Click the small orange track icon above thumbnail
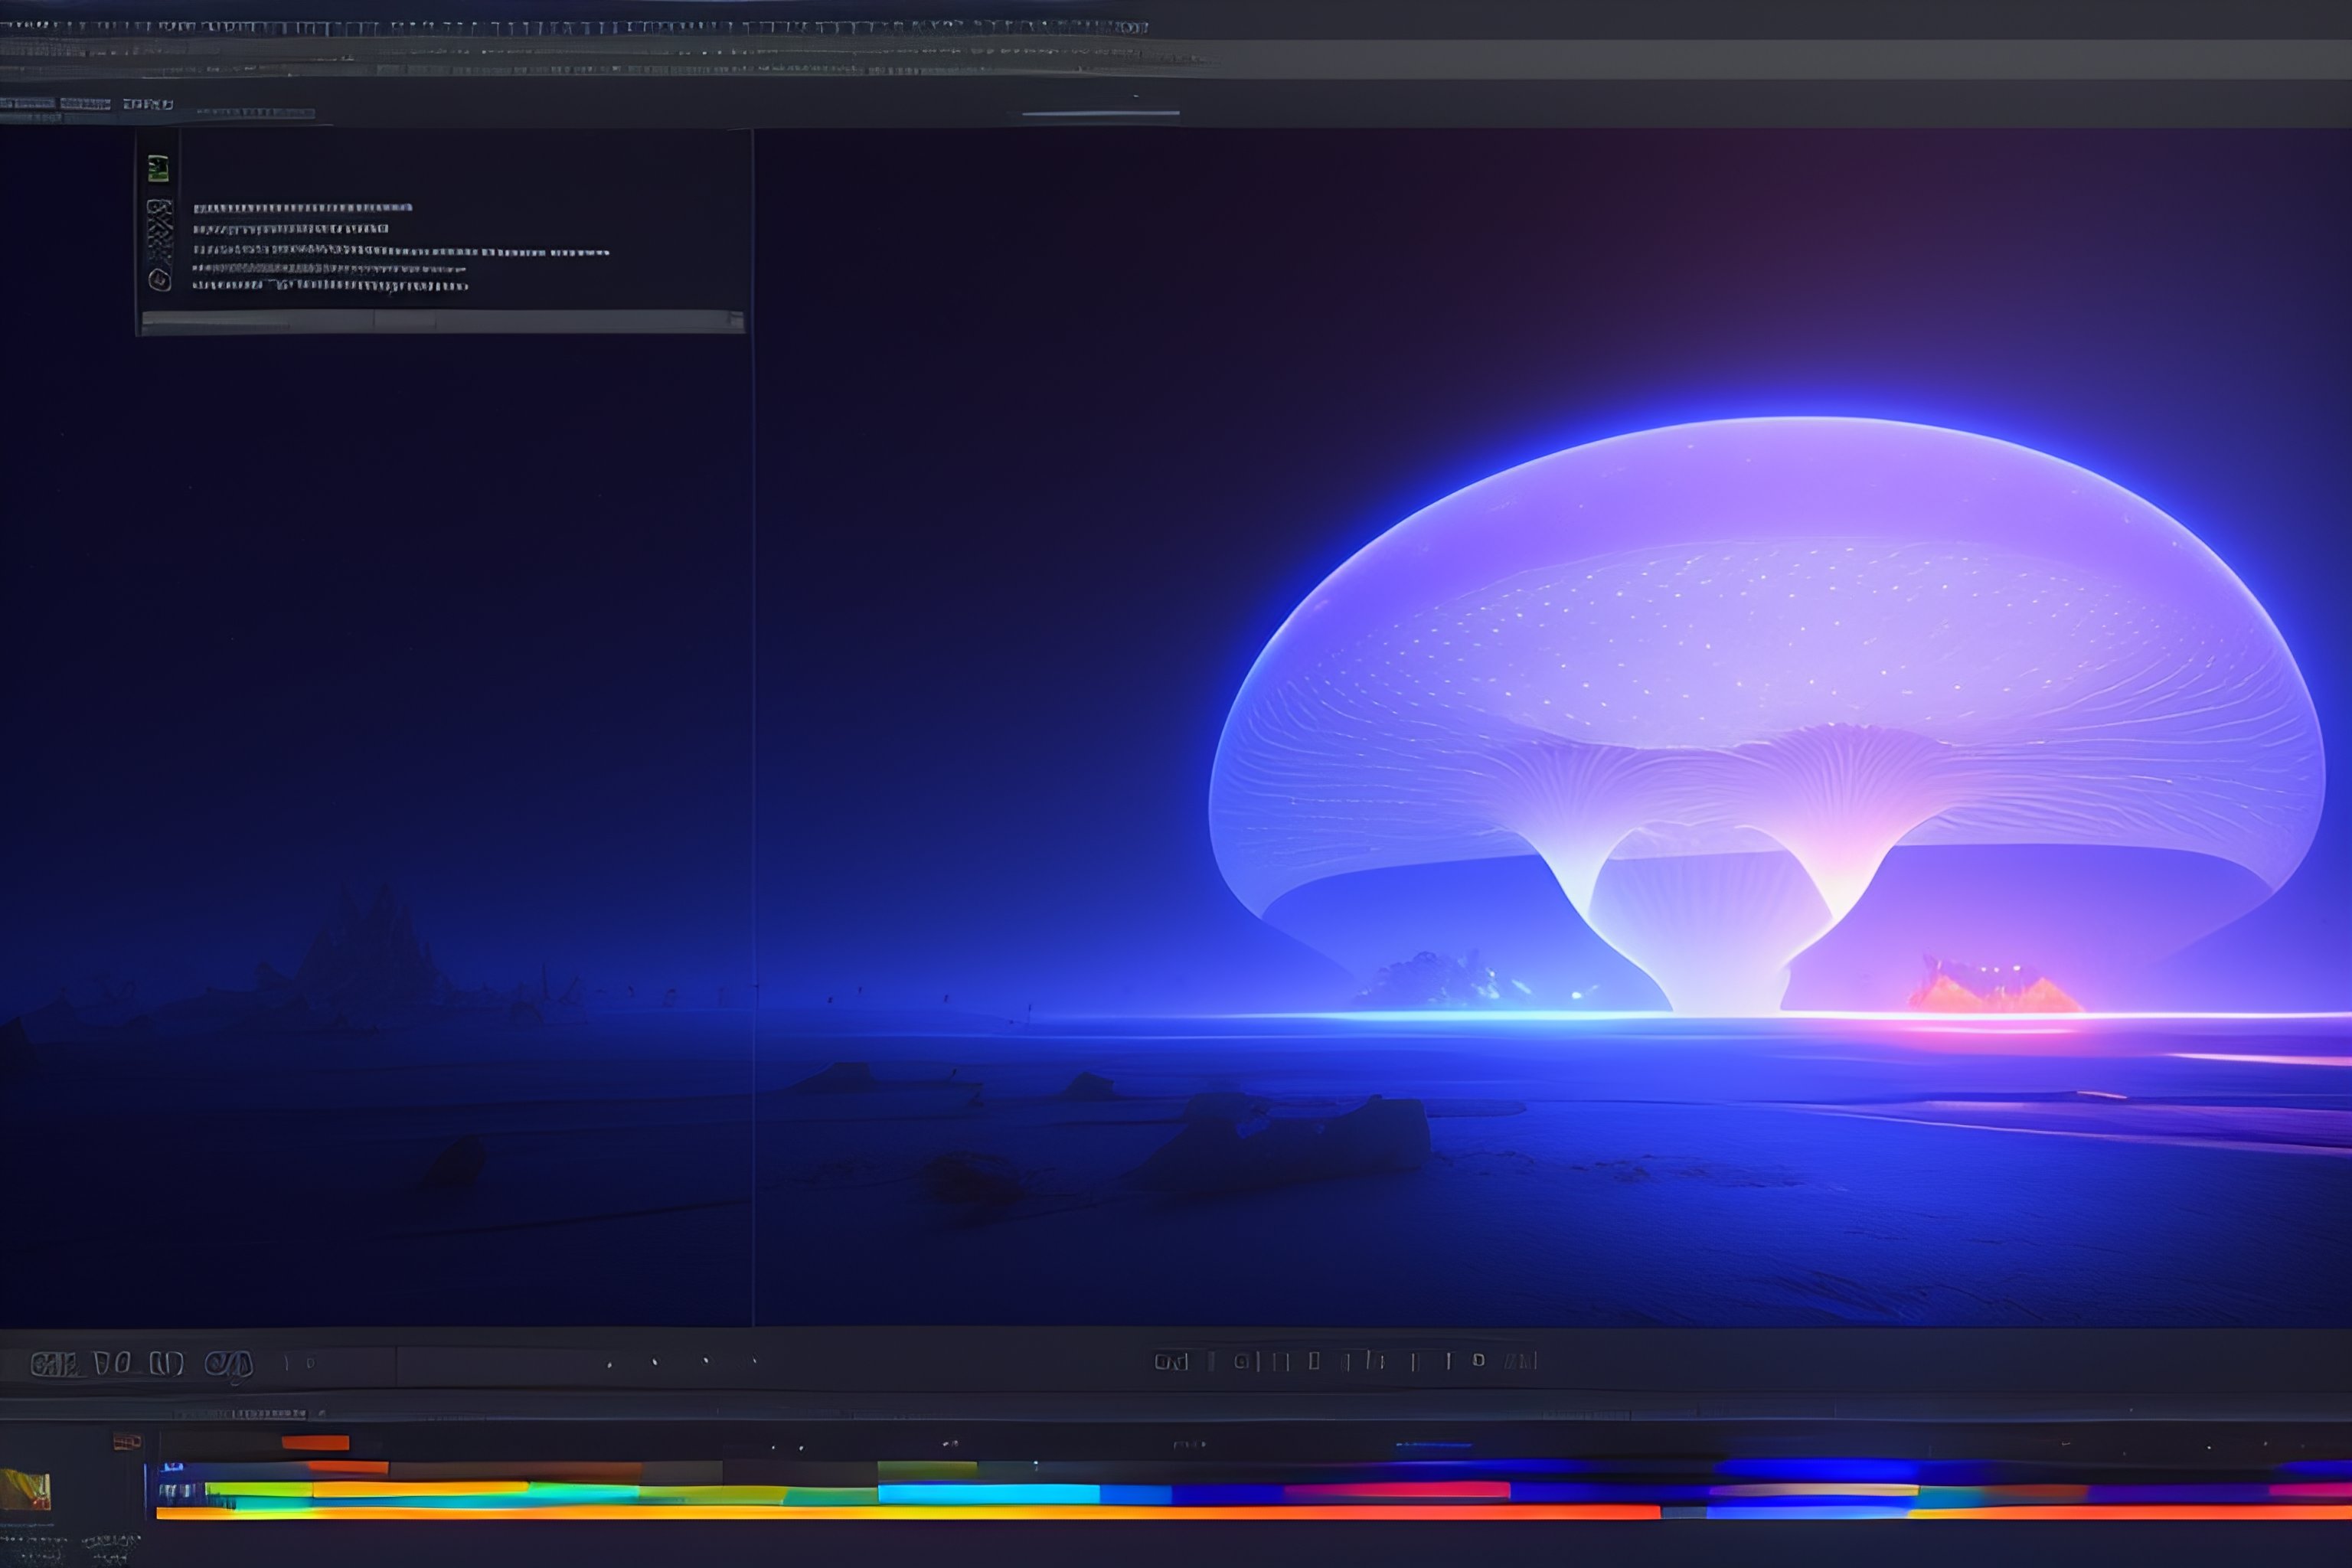The image size is (2352, 1568). click(x=127, y=1441)
